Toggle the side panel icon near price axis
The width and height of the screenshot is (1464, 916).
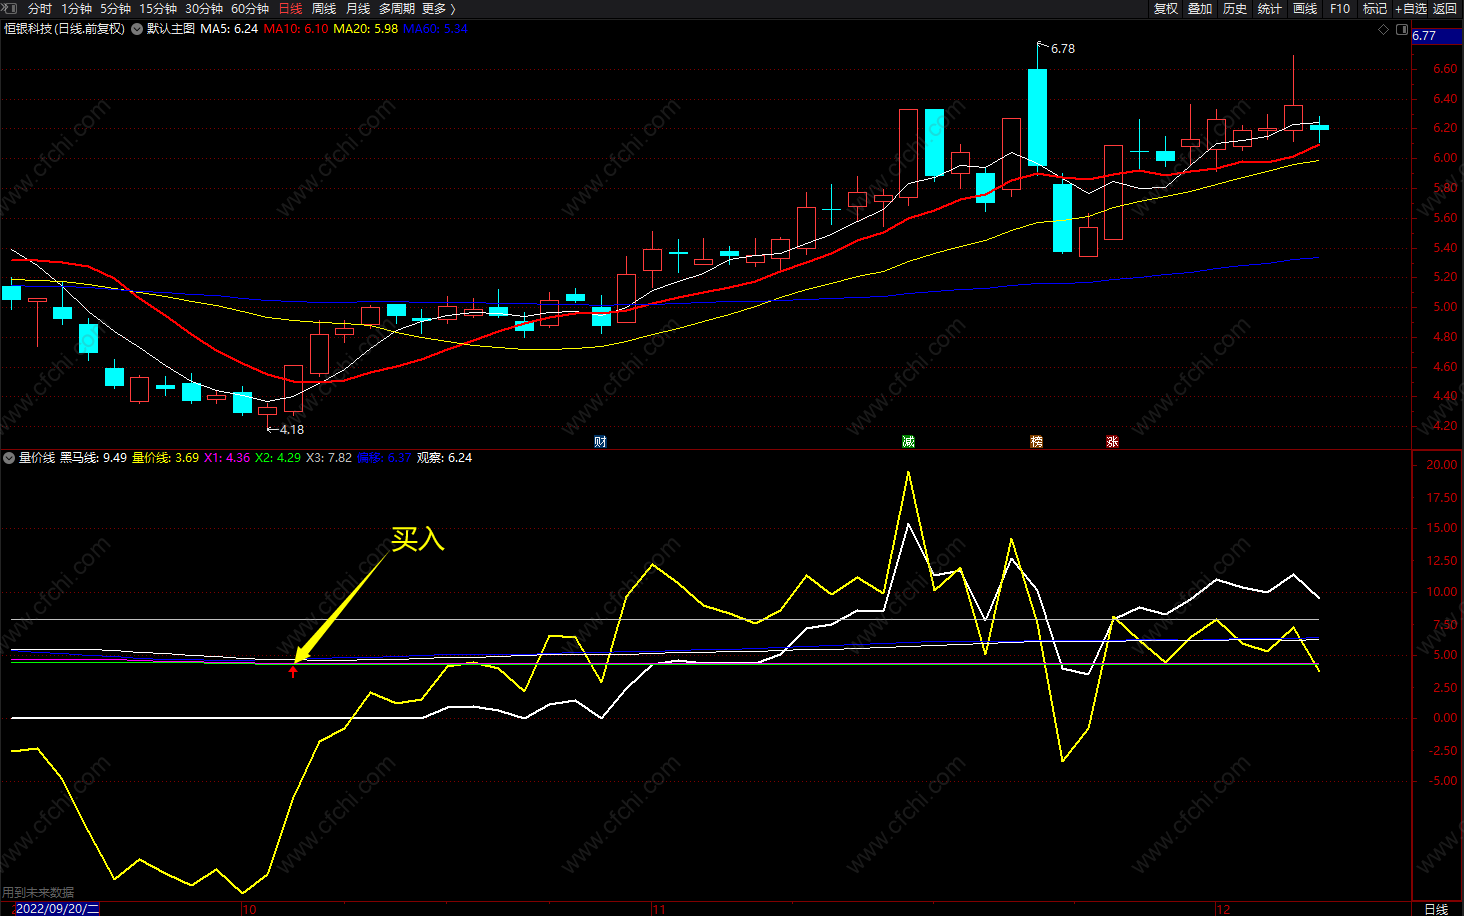1401,29
